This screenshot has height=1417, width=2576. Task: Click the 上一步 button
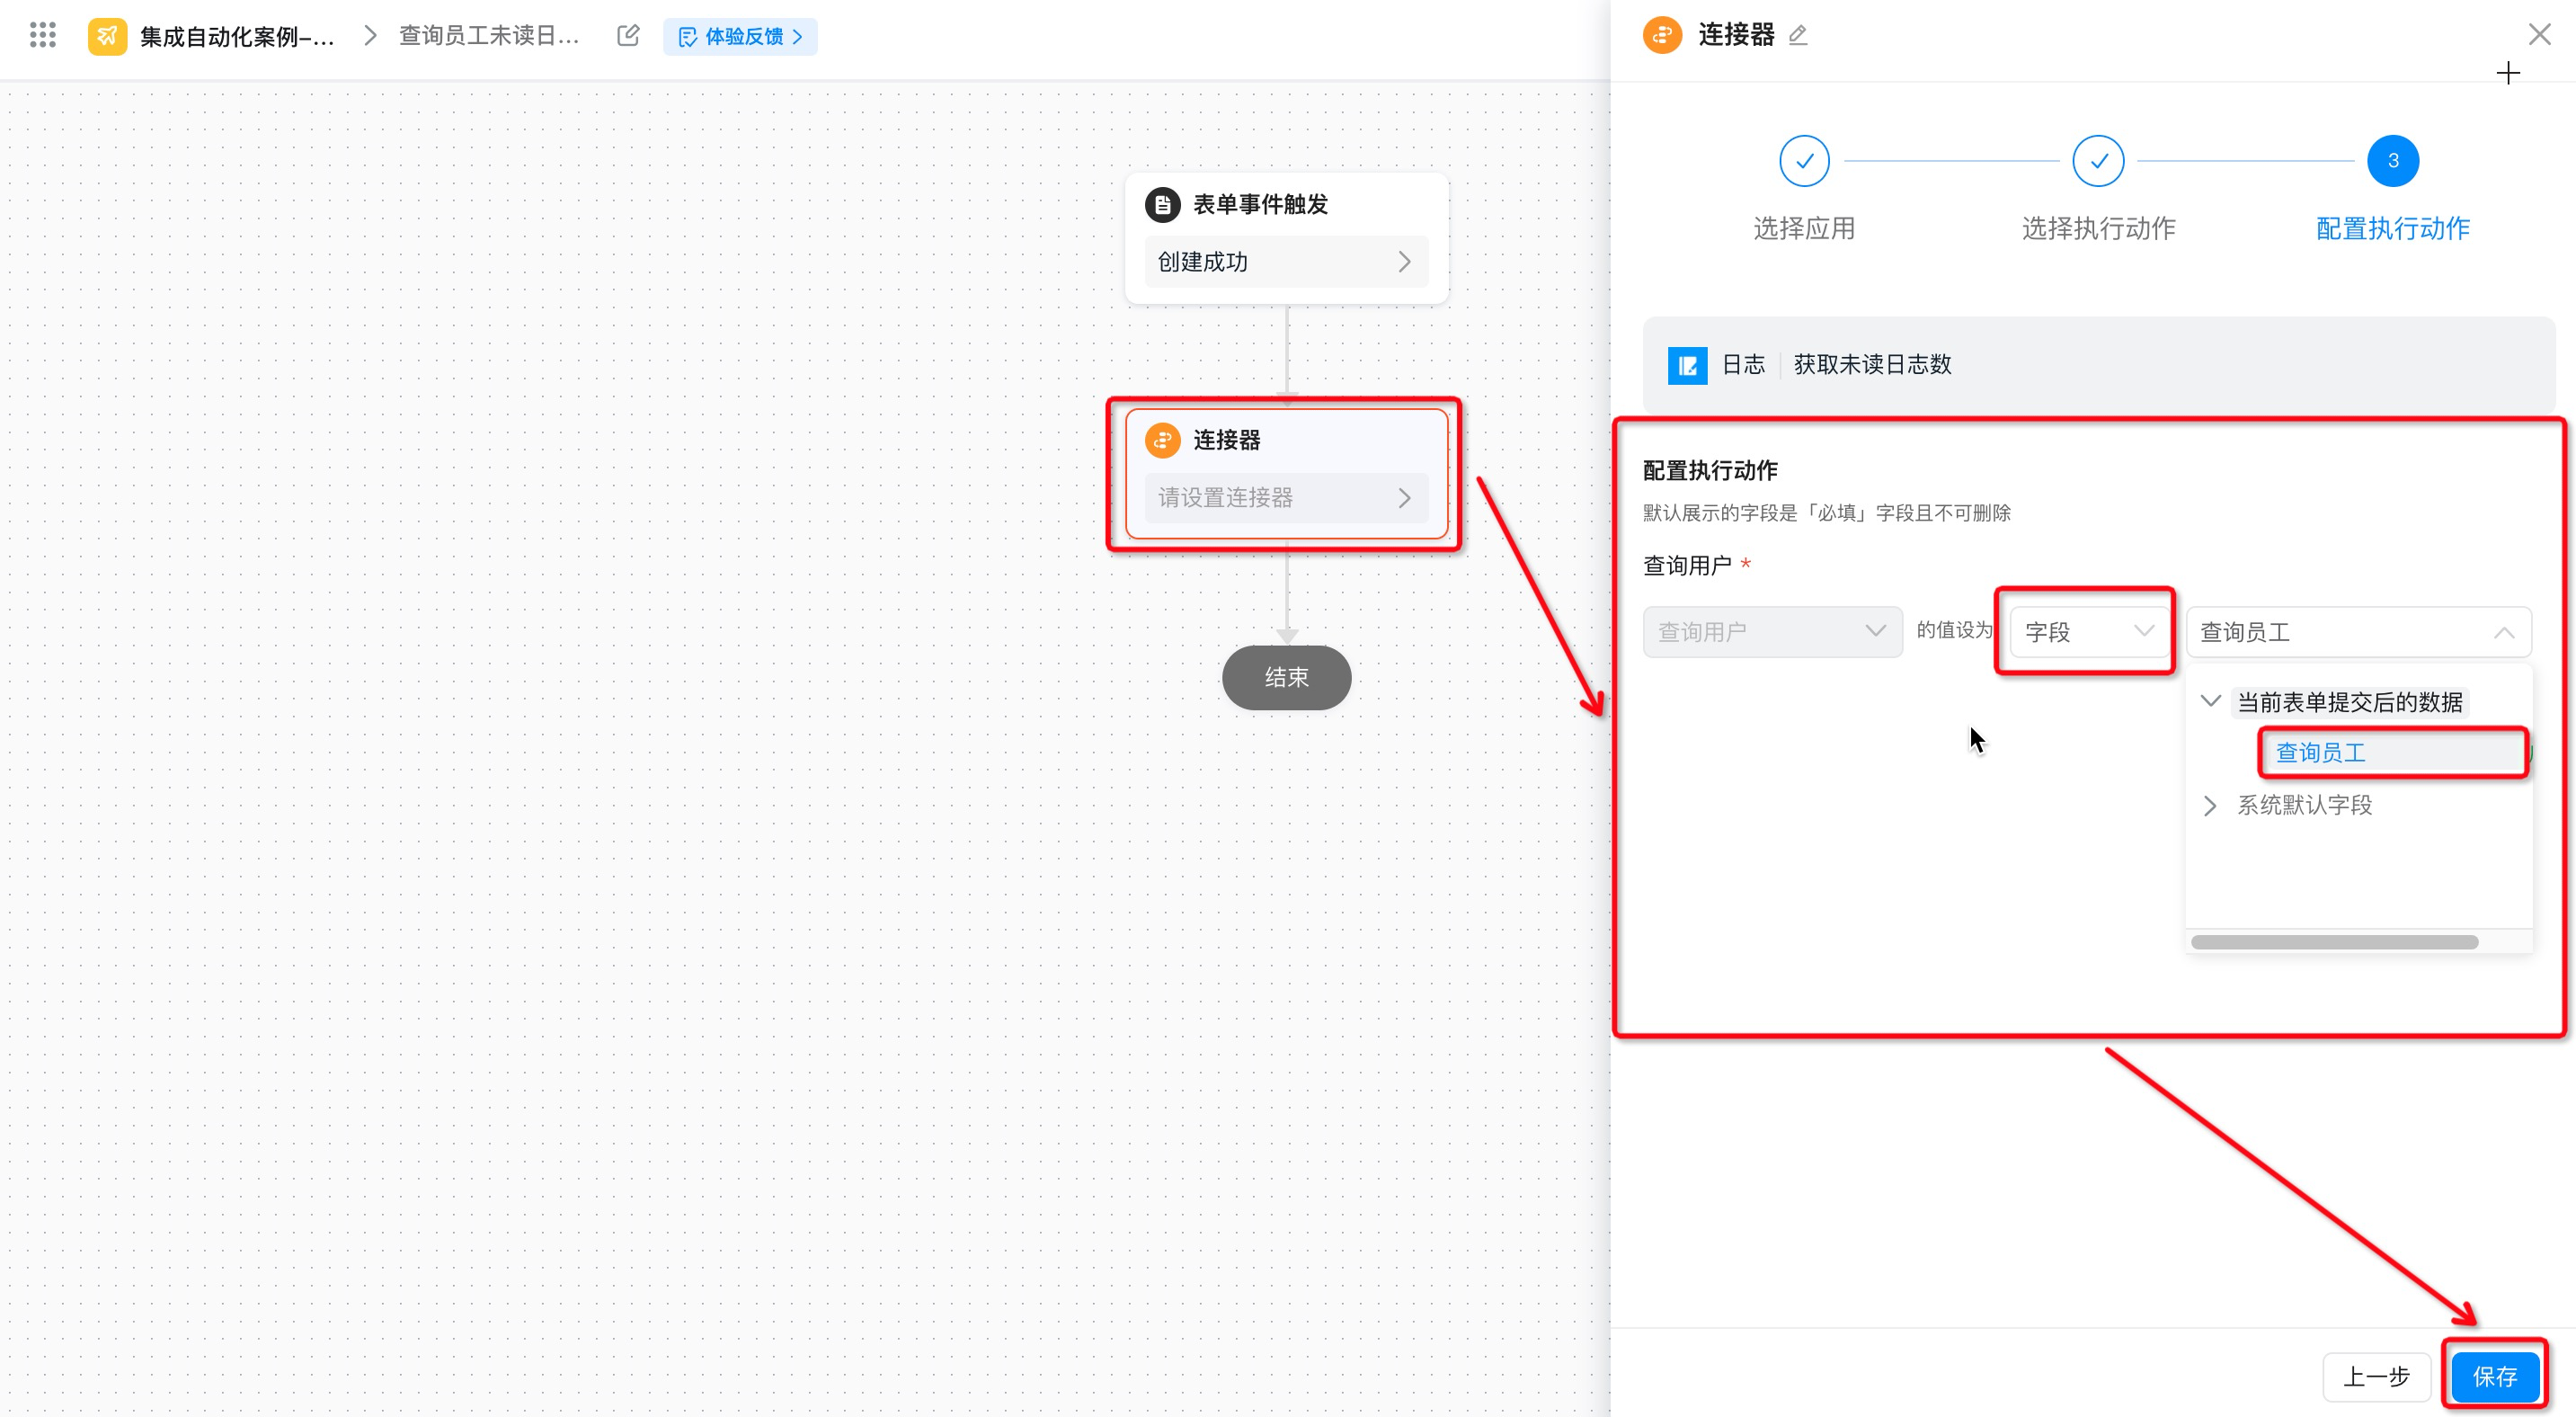(x=2376, y=1377)
